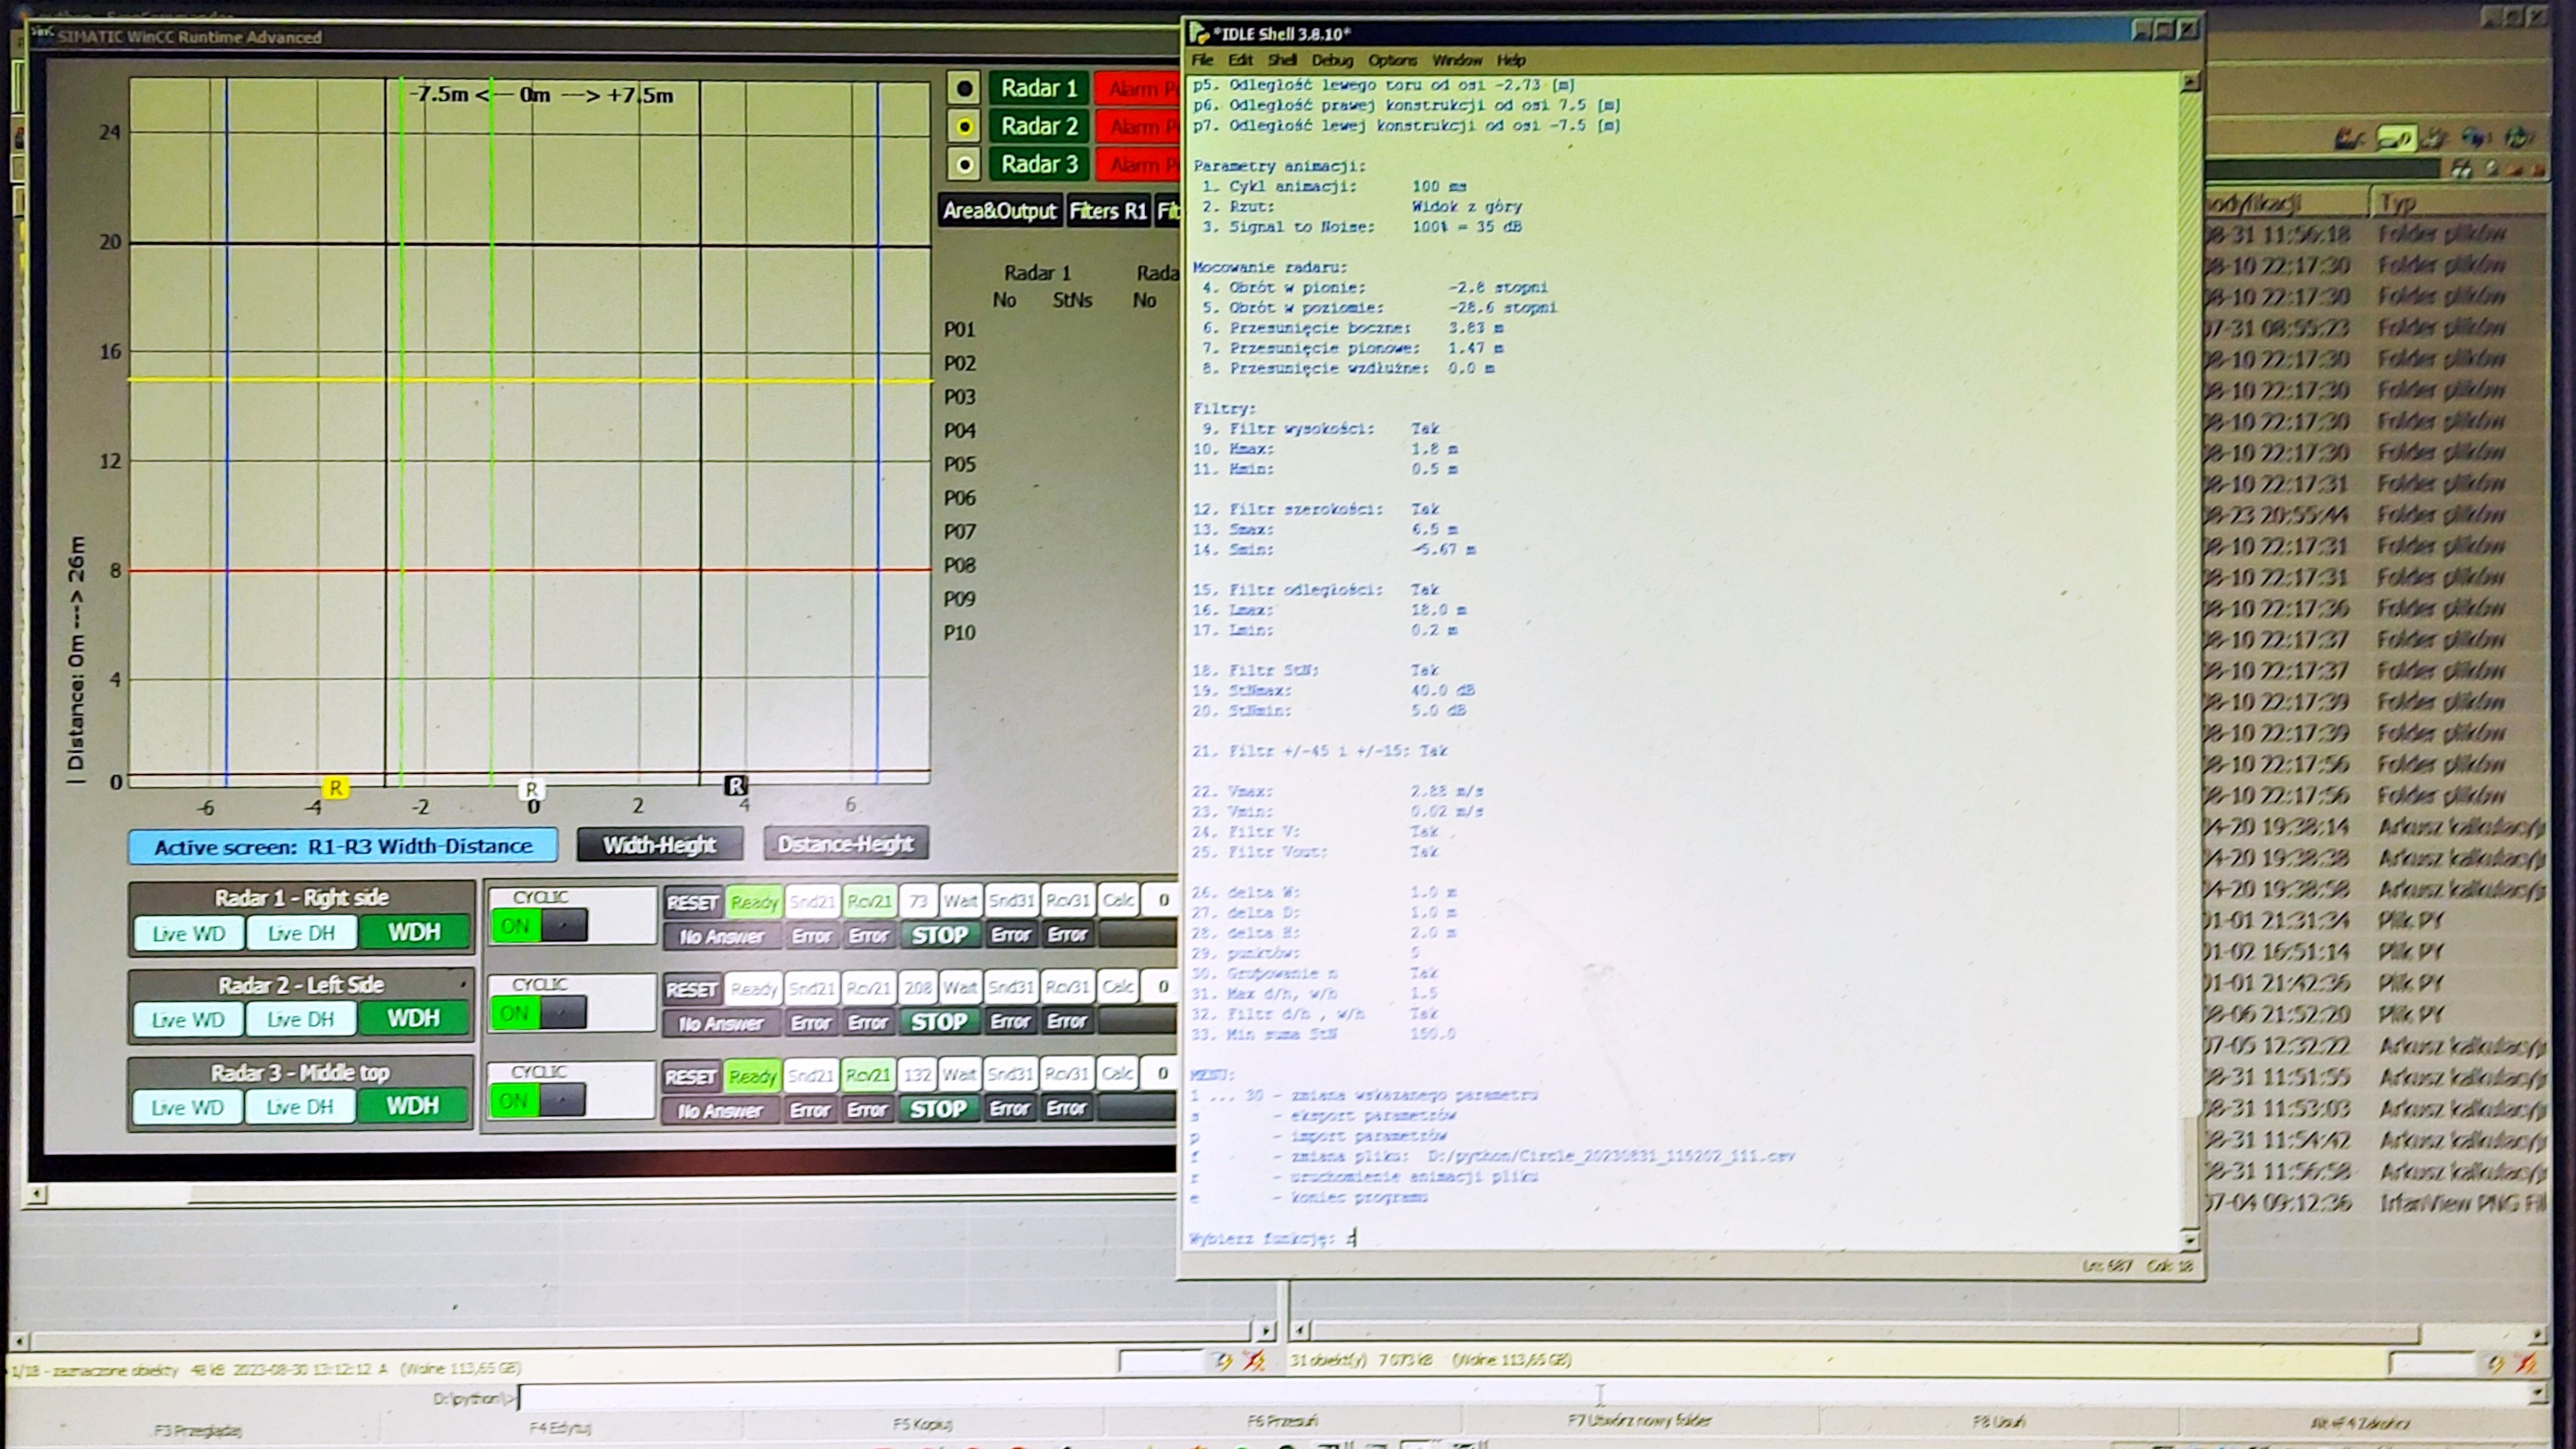This screenshot has width=2576, height=1449.
Task: Click the highlighted green toolbar icon in file manager
Action: point(2395,138)
